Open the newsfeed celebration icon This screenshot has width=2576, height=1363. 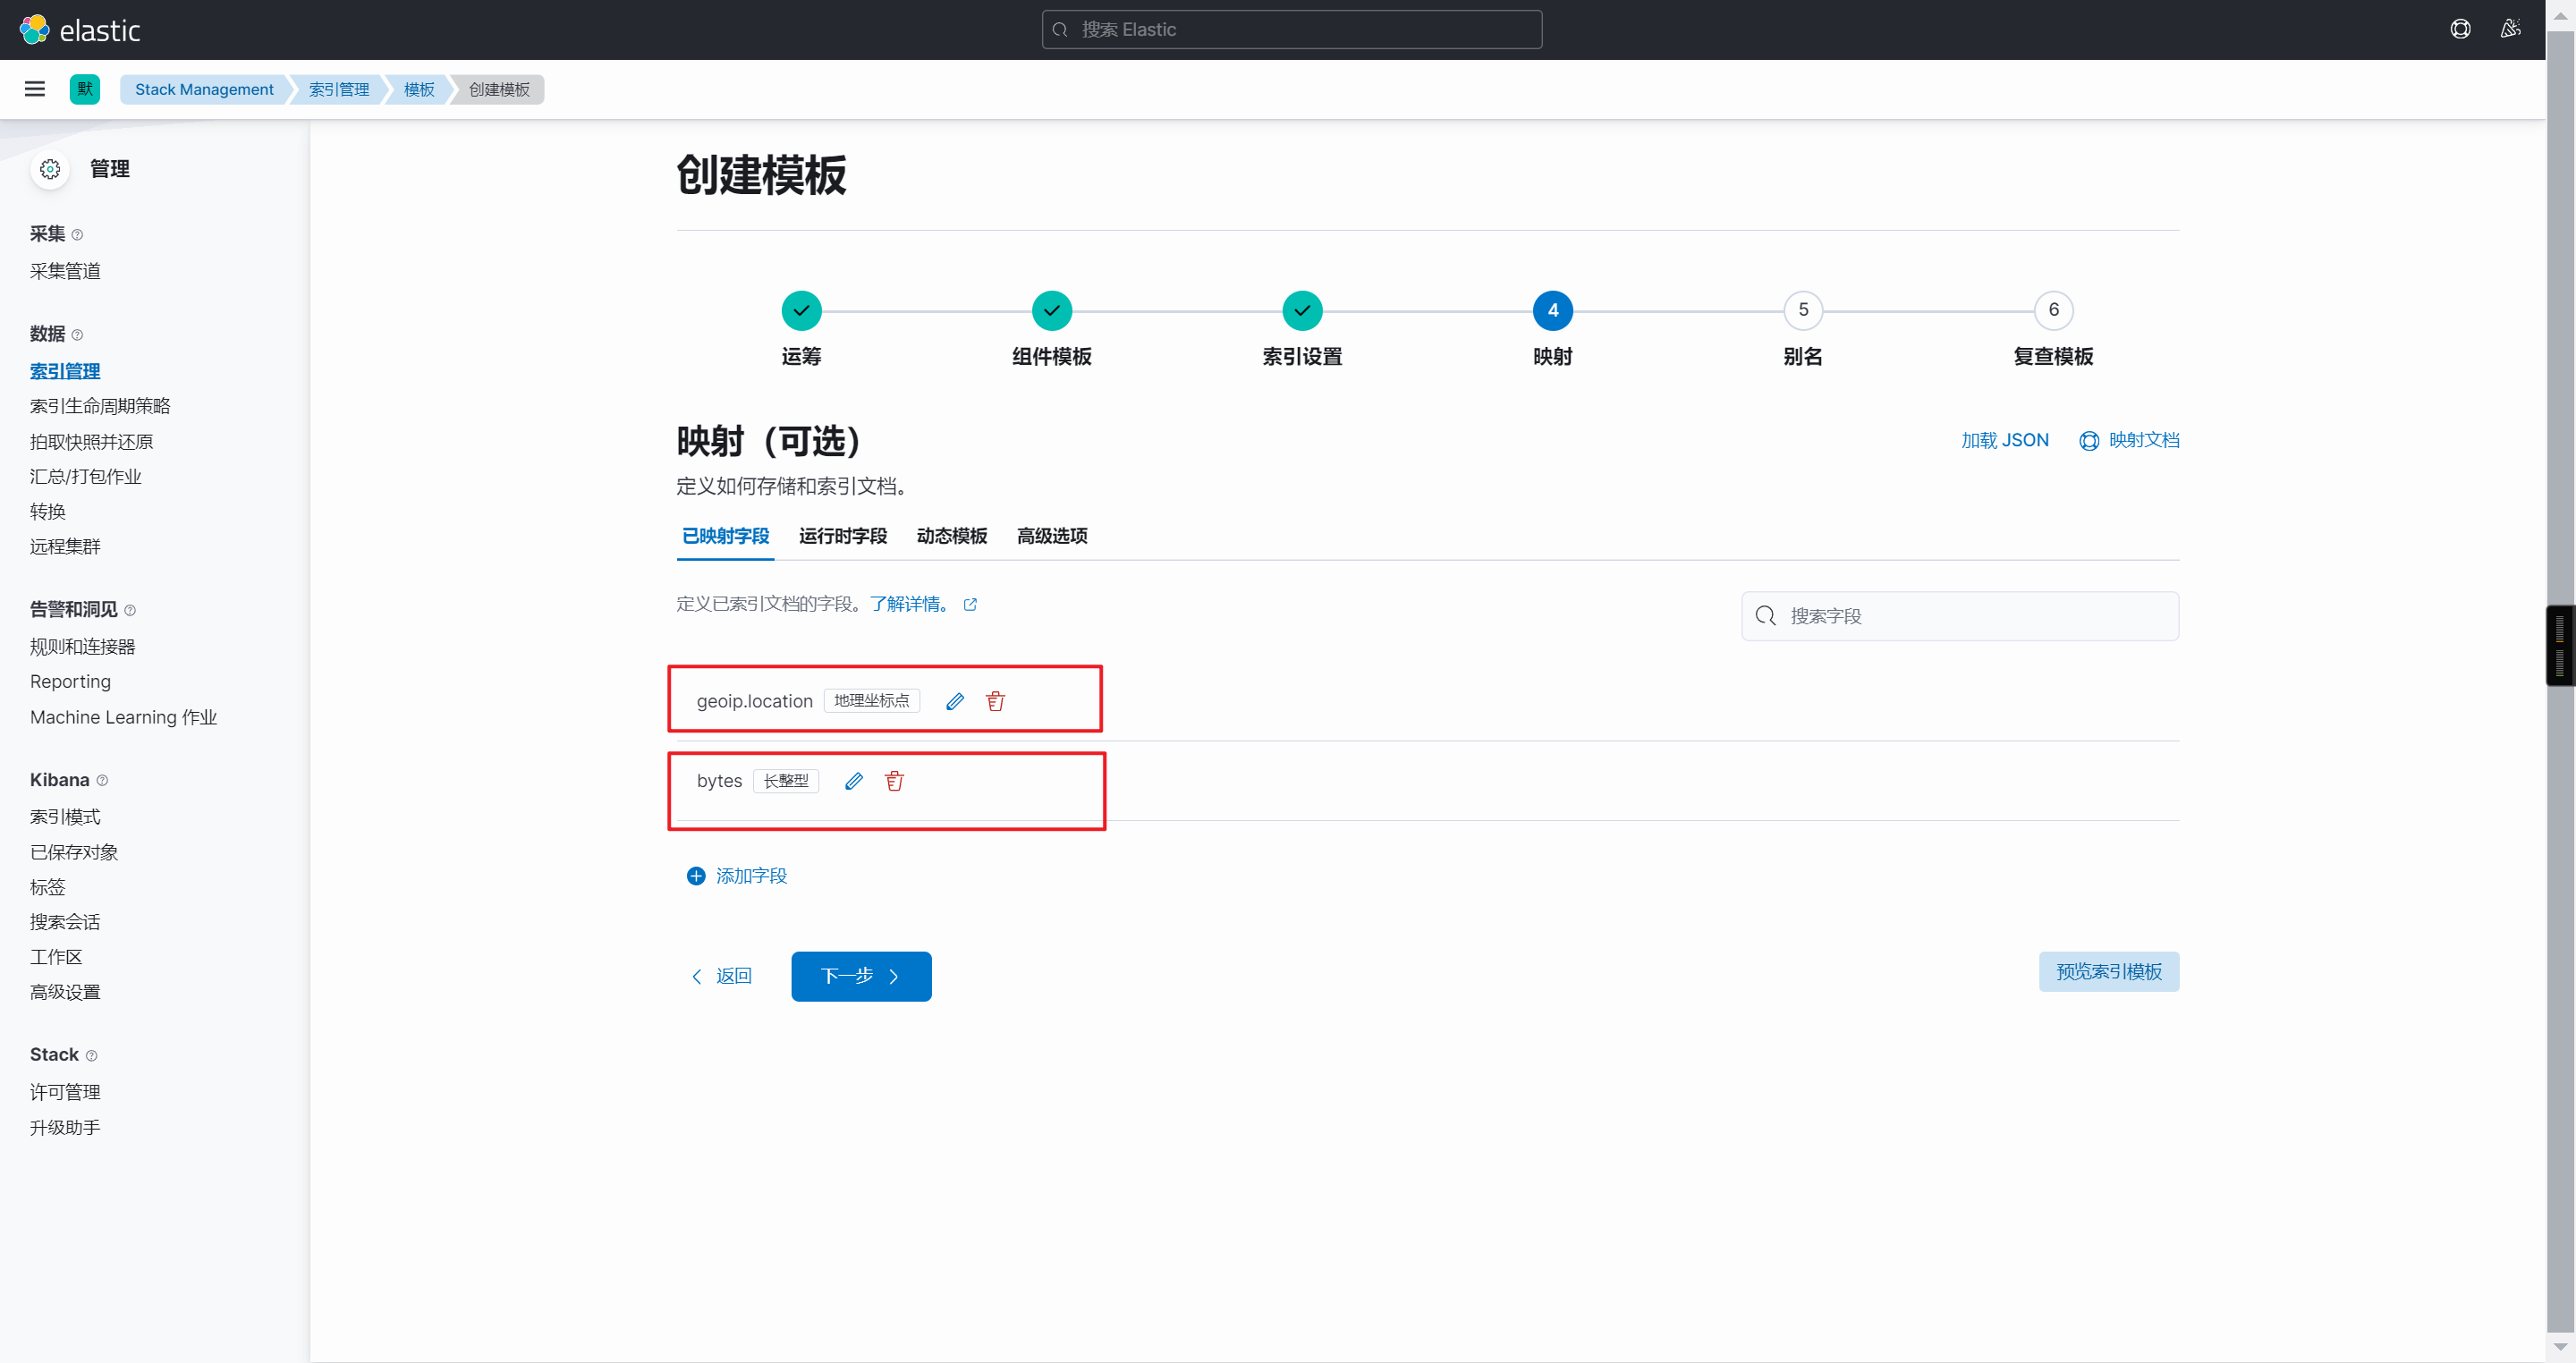2510,29
